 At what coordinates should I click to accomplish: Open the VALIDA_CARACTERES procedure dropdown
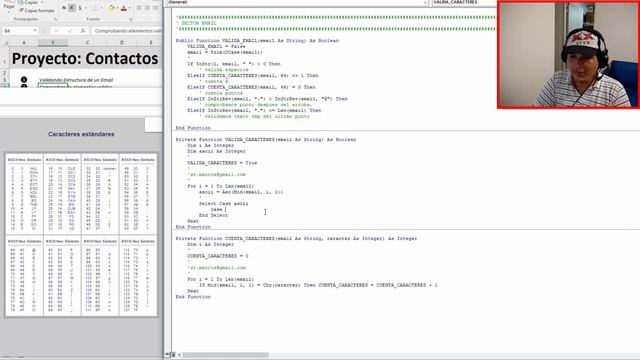click(x=464, y=2)
